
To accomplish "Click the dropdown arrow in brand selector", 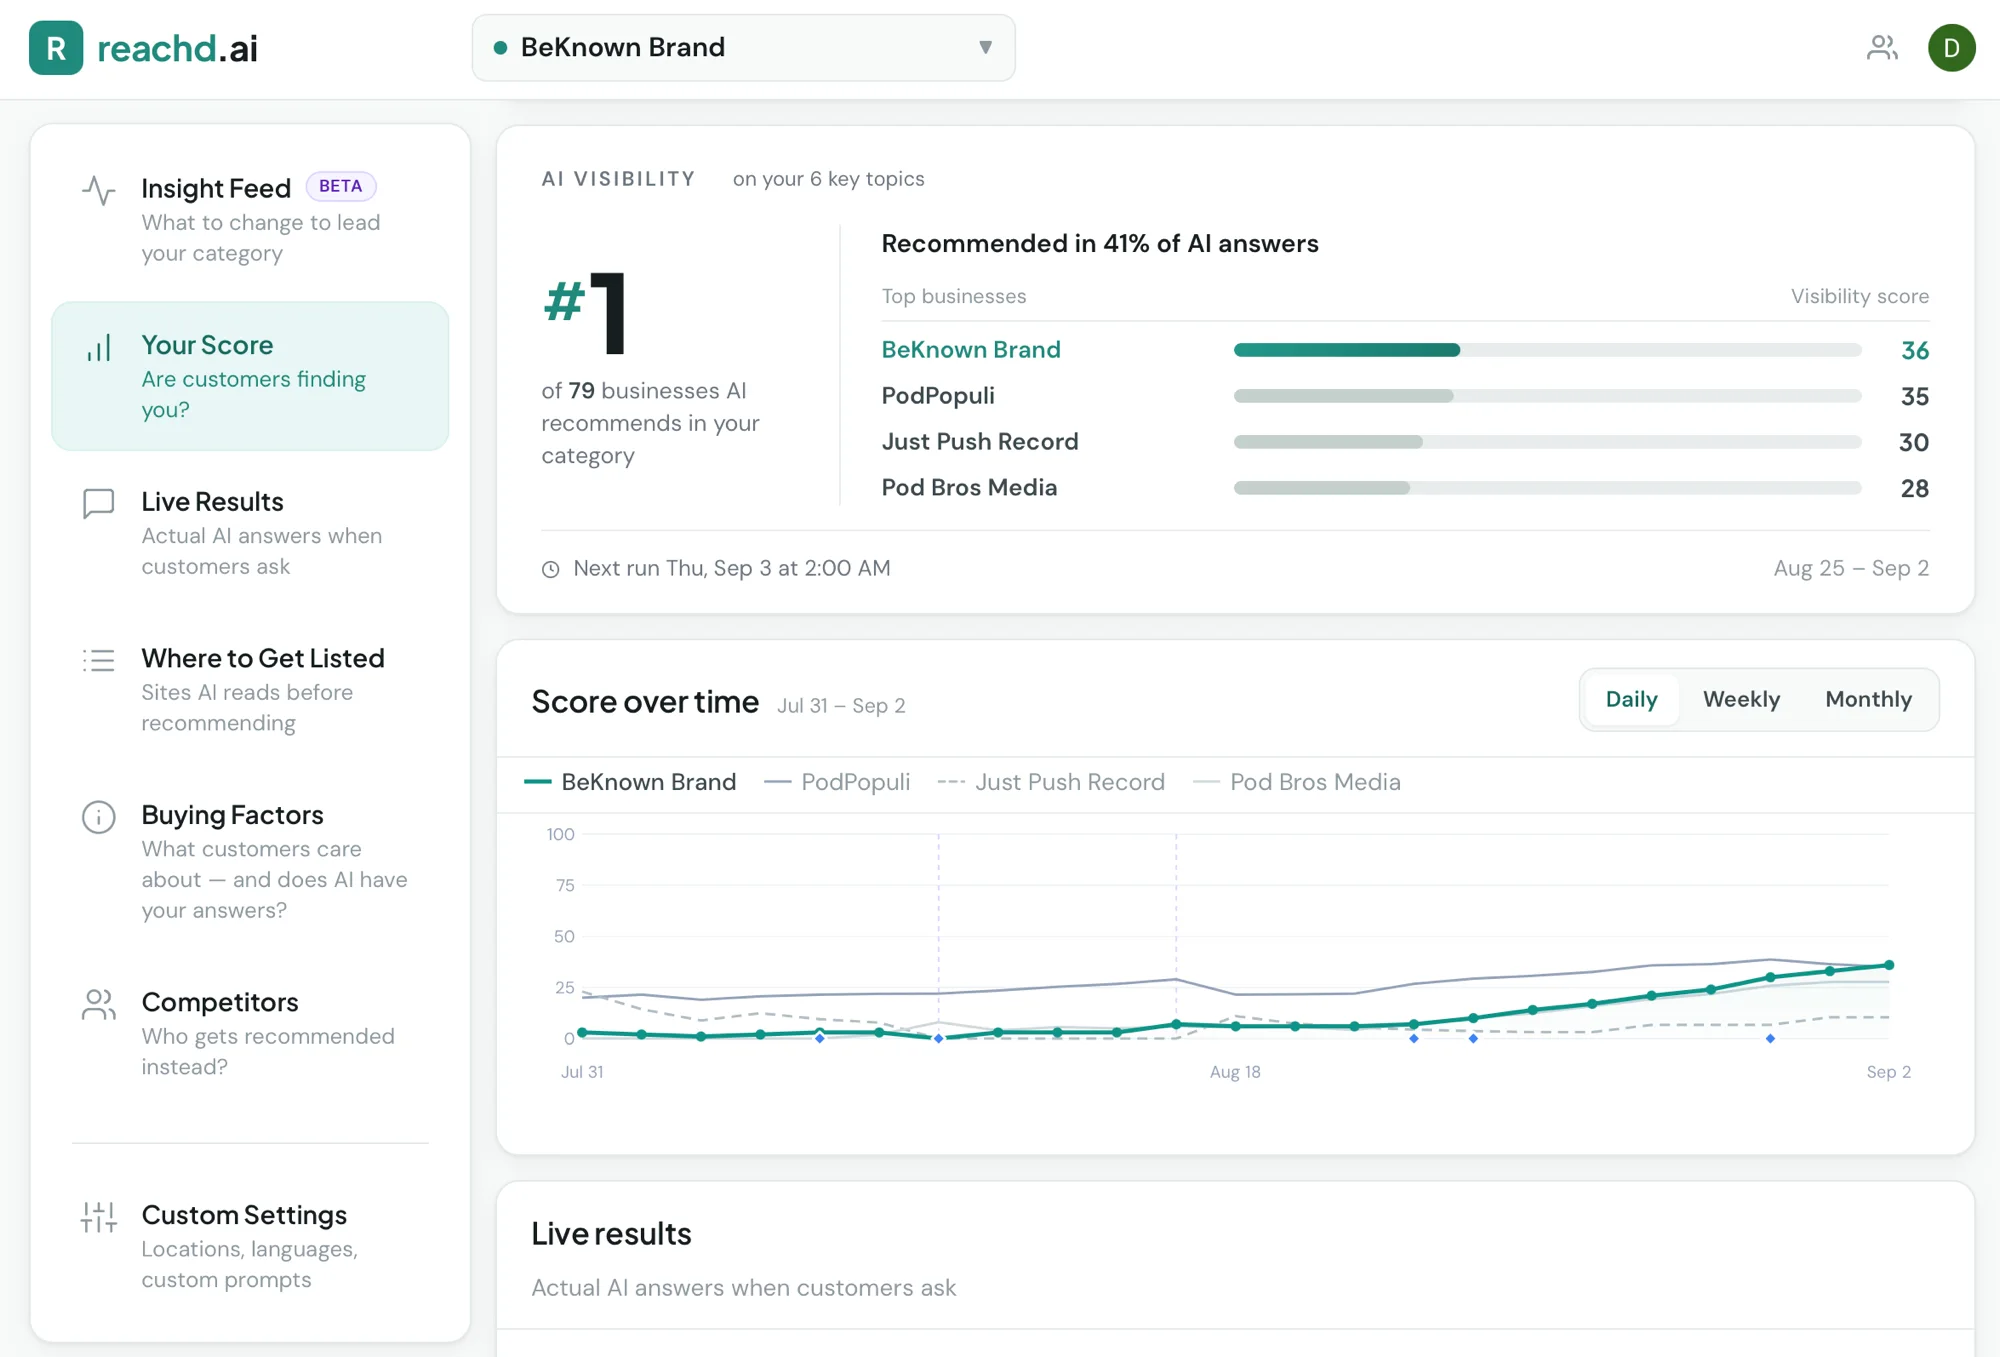I will 985,48.
